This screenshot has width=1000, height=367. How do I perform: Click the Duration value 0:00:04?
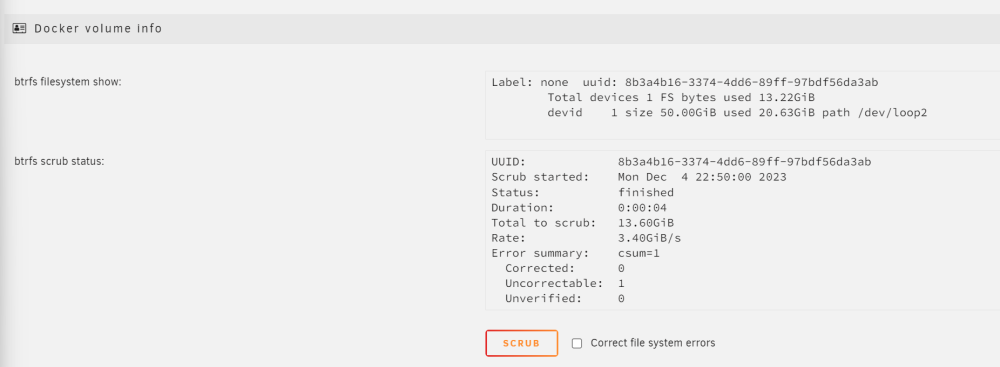pyautogui.click(x=642, y=207)
